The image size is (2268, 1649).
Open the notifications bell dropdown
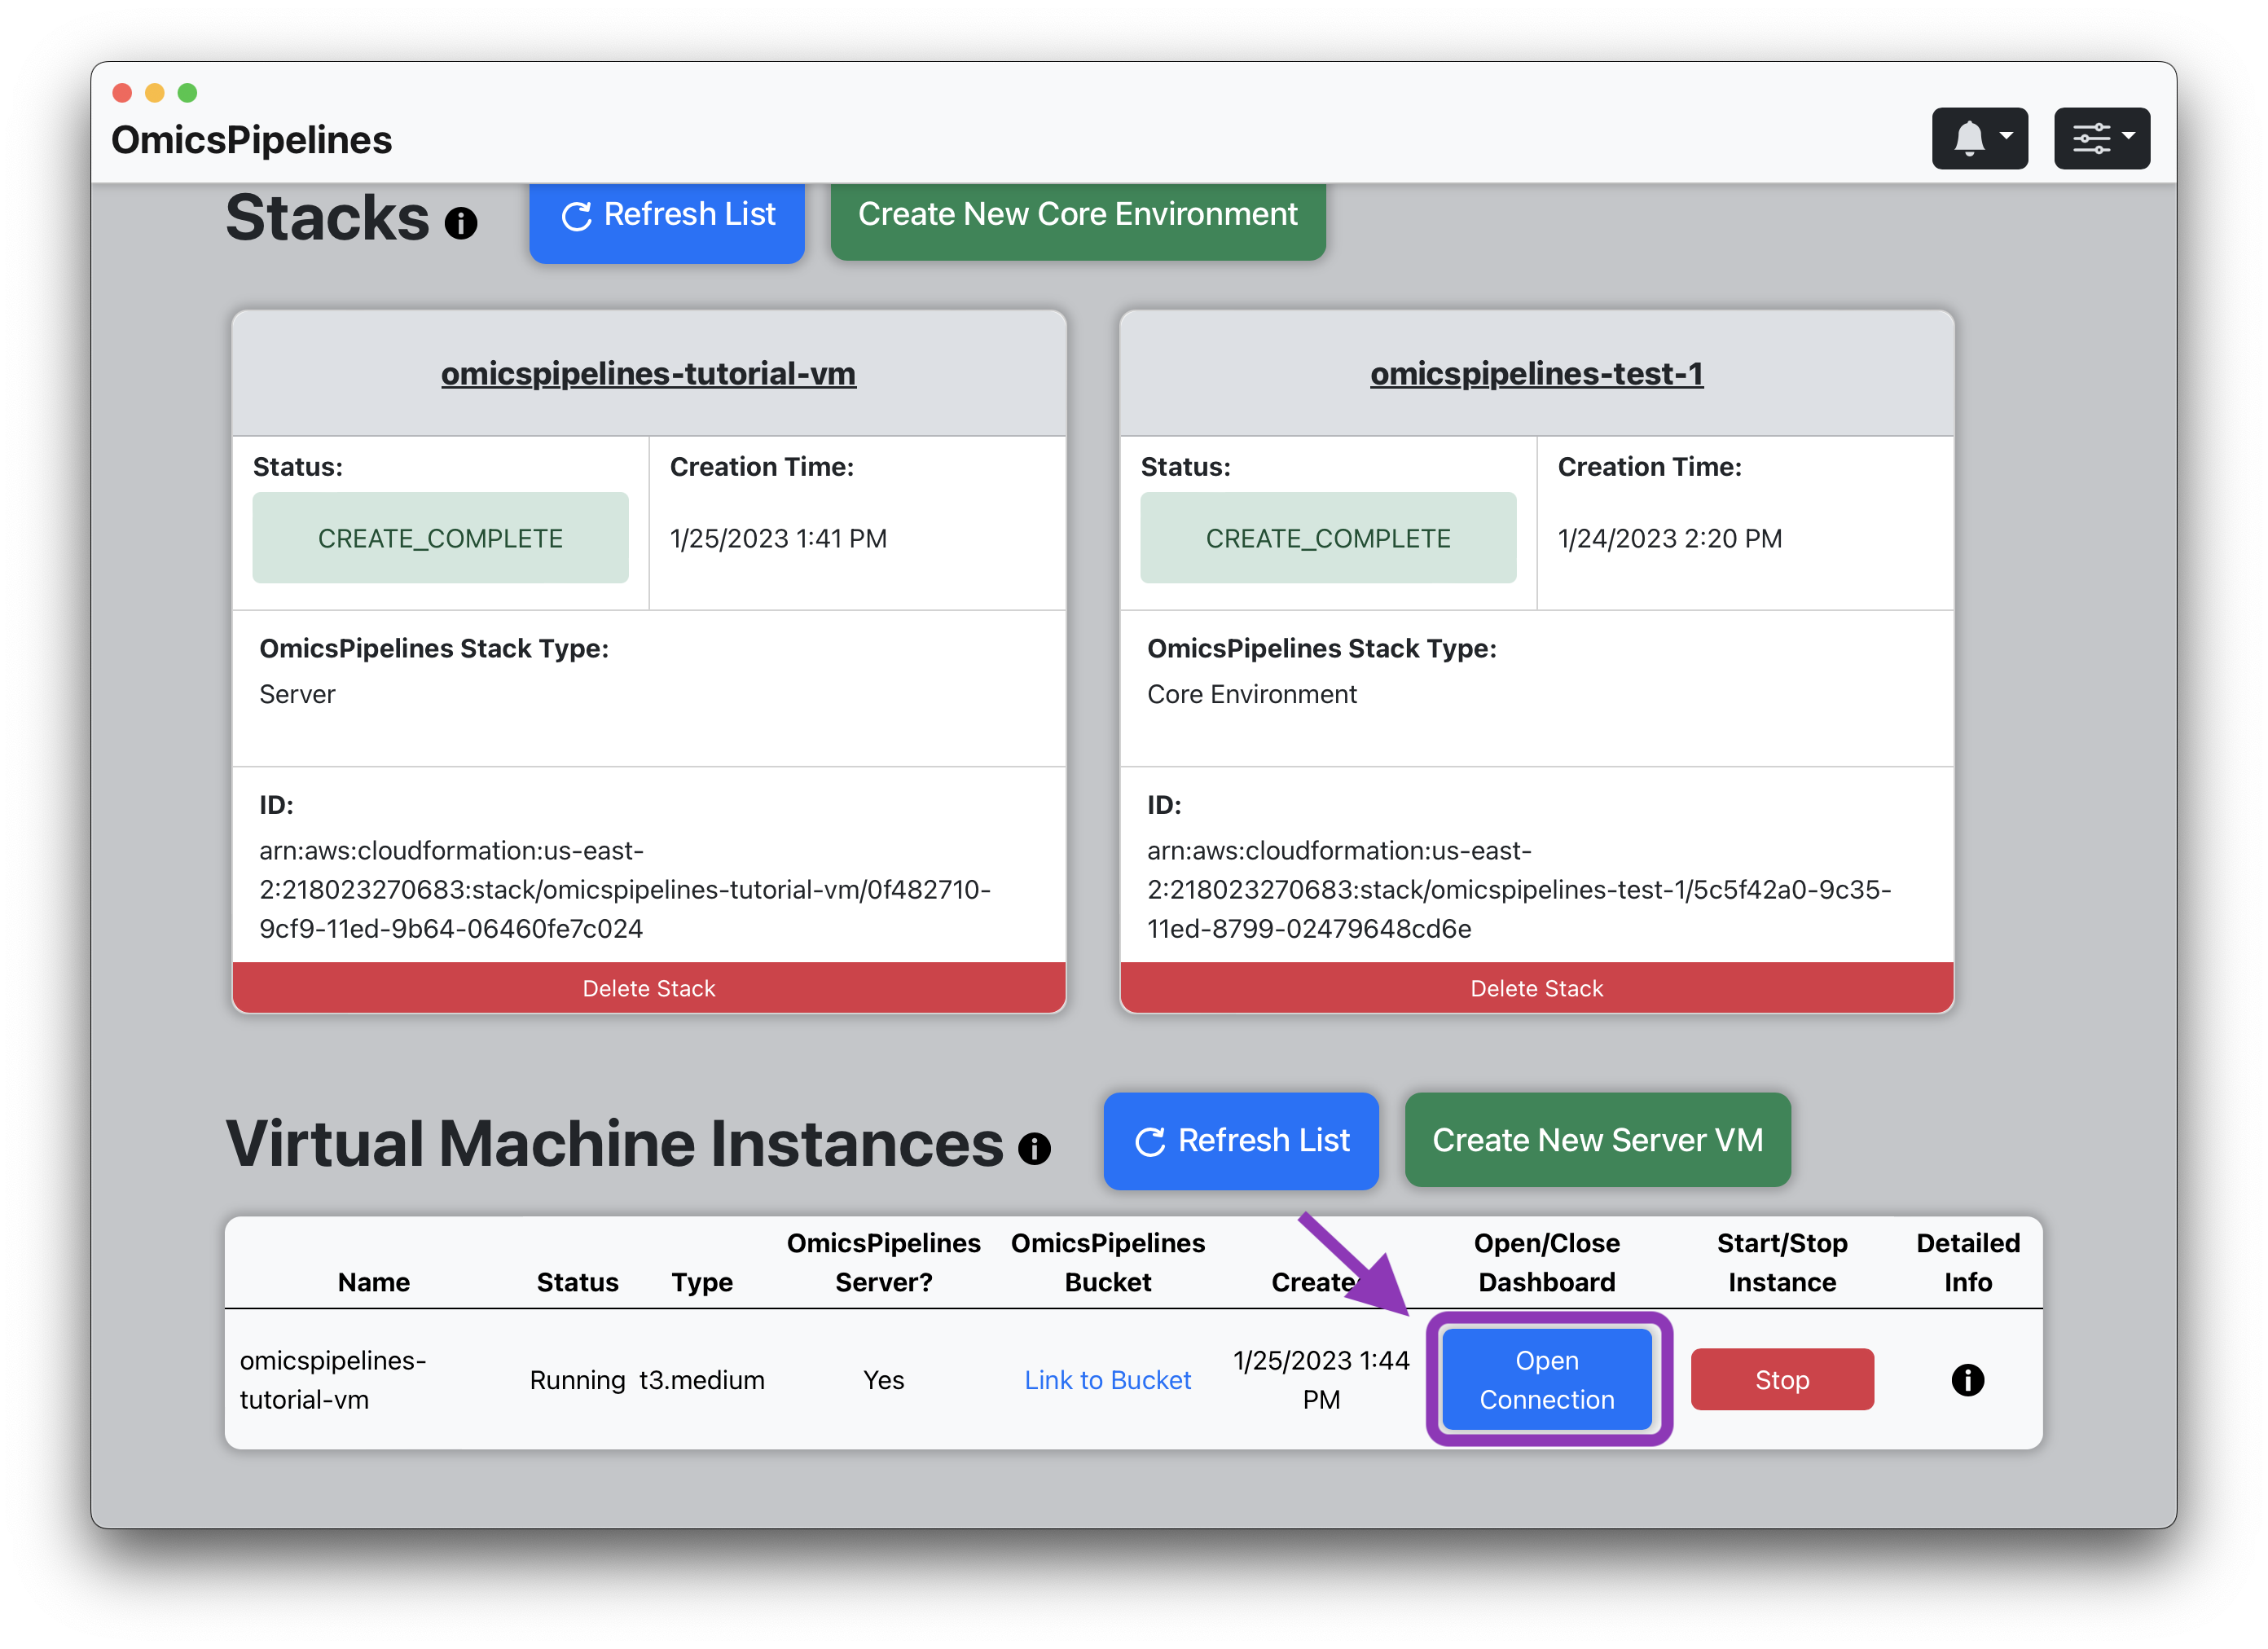click(1979, 138)
